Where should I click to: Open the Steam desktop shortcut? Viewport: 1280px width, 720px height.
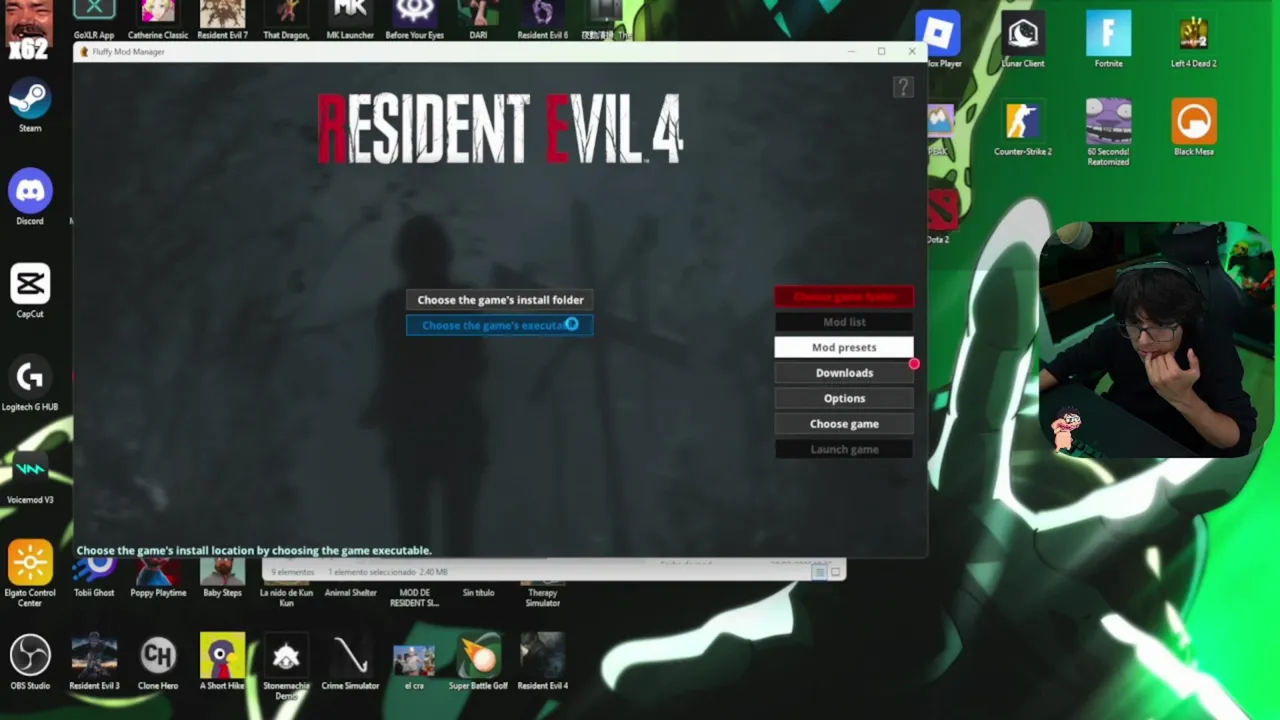tap(30, 106)
